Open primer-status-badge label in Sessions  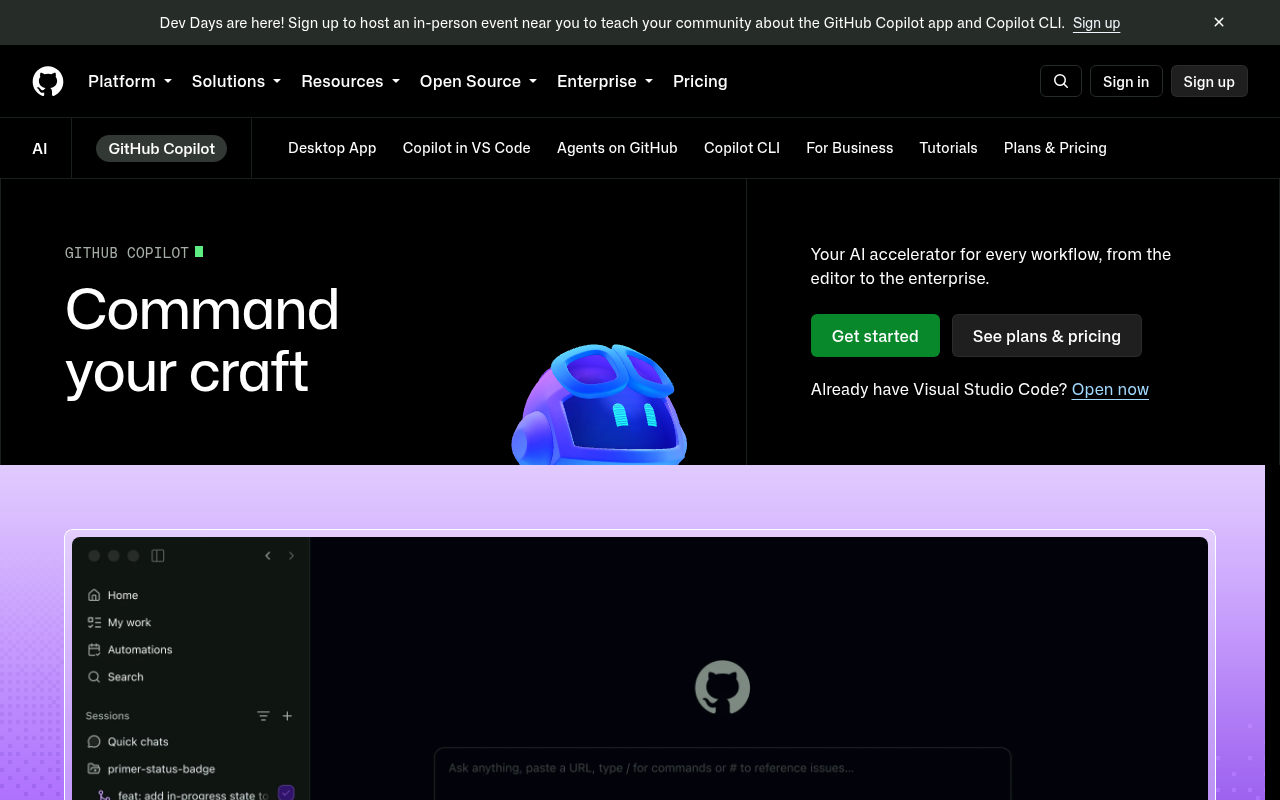[x=161, y=769]
